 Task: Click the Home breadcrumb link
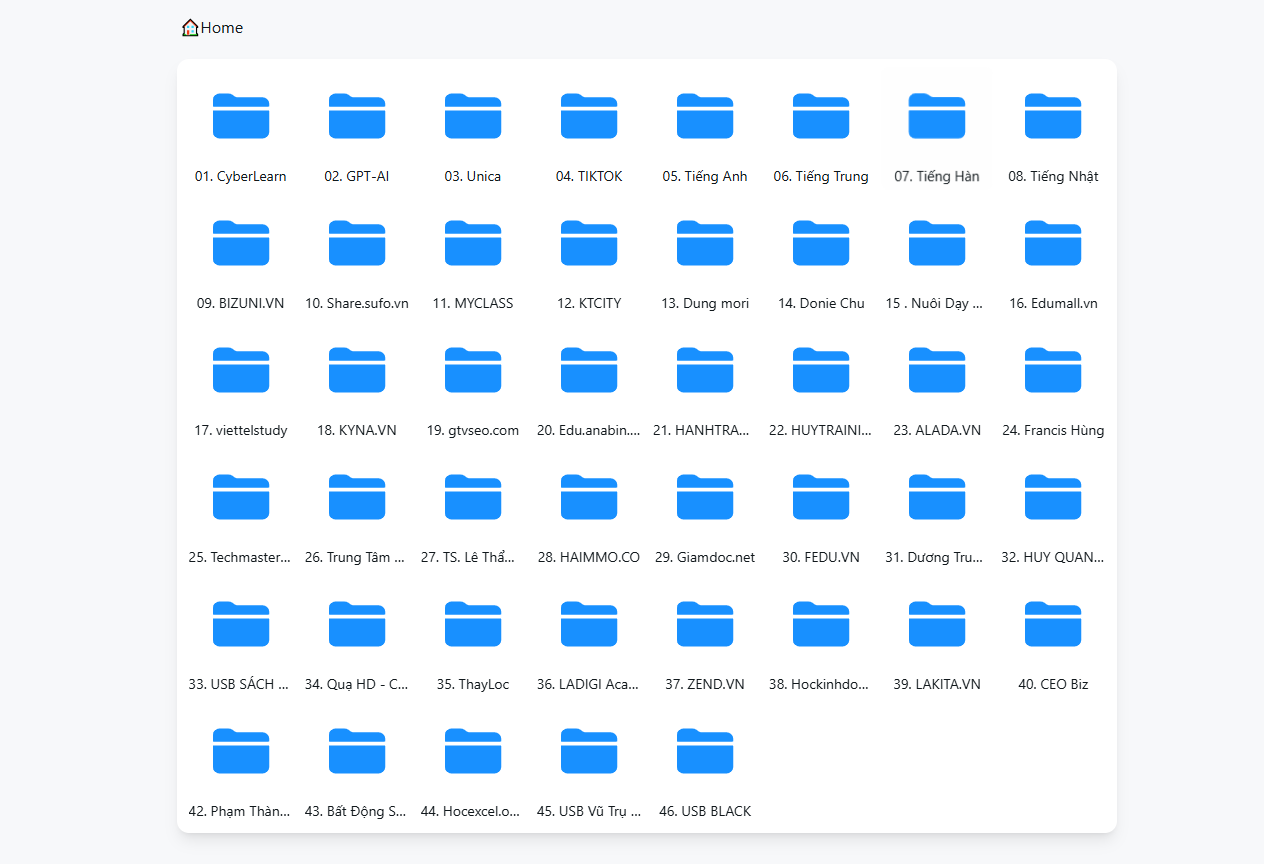221,28
